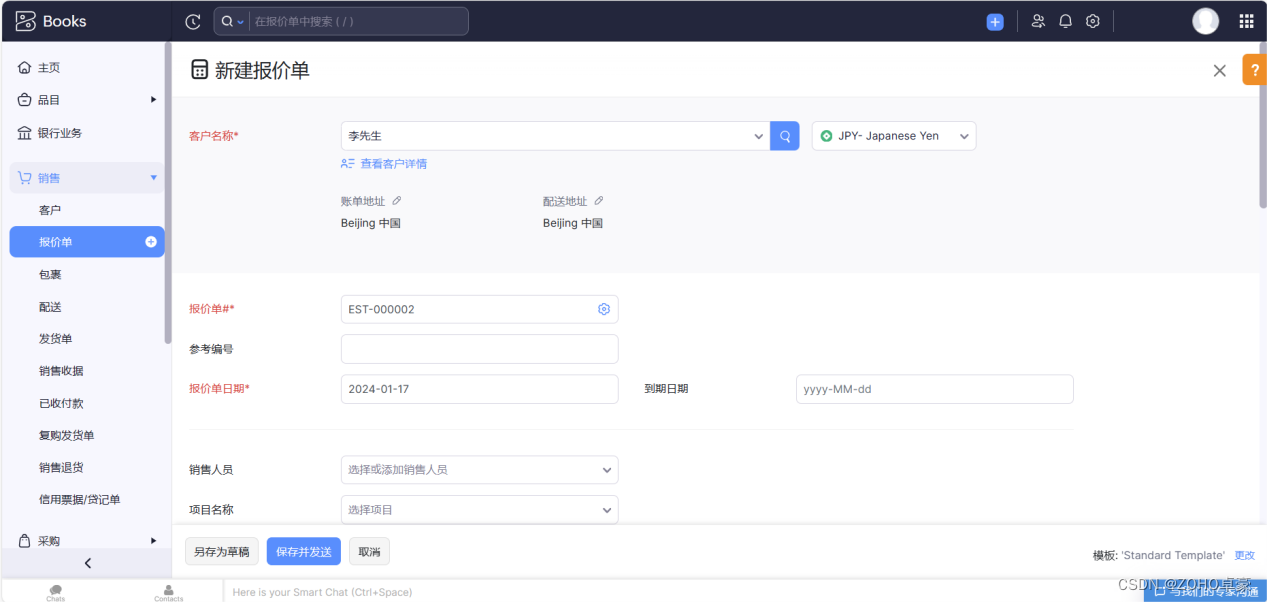This screenshot has height=602, width=1267.
Task: Expand the 采购 sidebar section
Action: click(x=153, y=541)
